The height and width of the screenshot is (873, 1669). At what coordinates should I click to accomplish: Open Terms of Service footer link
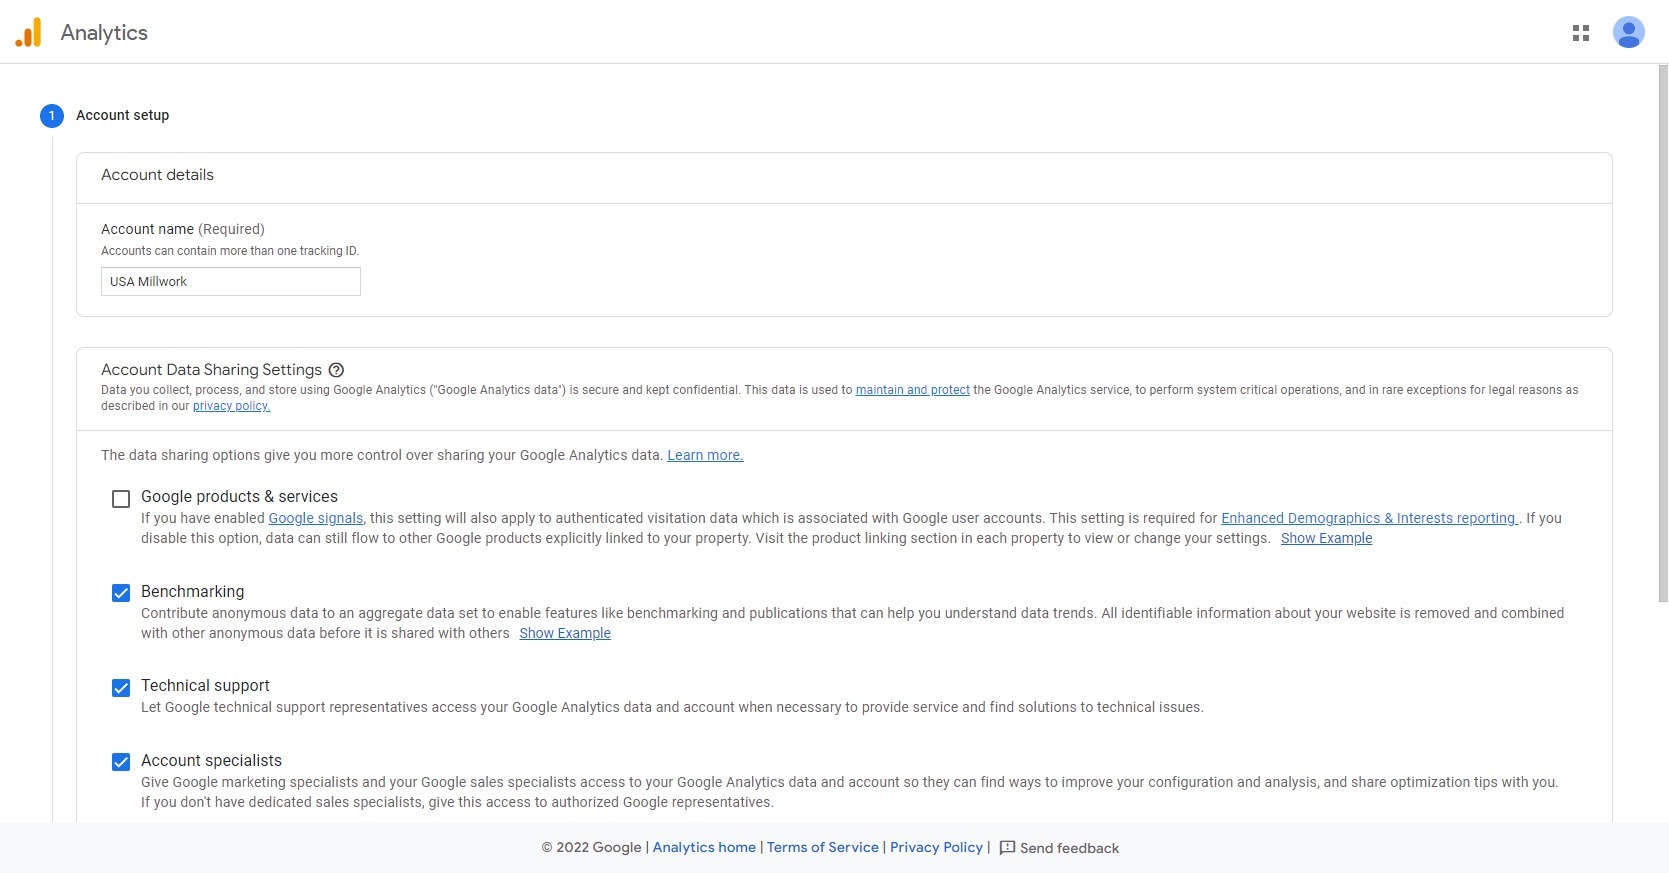pos(823,847)
